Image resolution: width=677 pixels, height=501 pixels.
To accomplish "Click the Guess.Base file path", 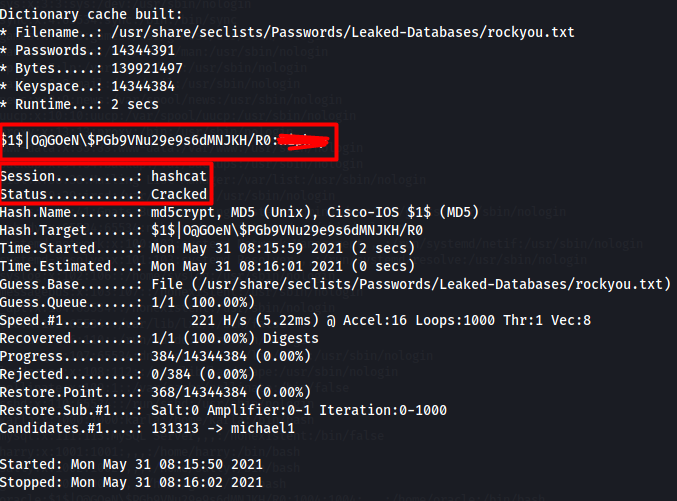I will point(411,284).
